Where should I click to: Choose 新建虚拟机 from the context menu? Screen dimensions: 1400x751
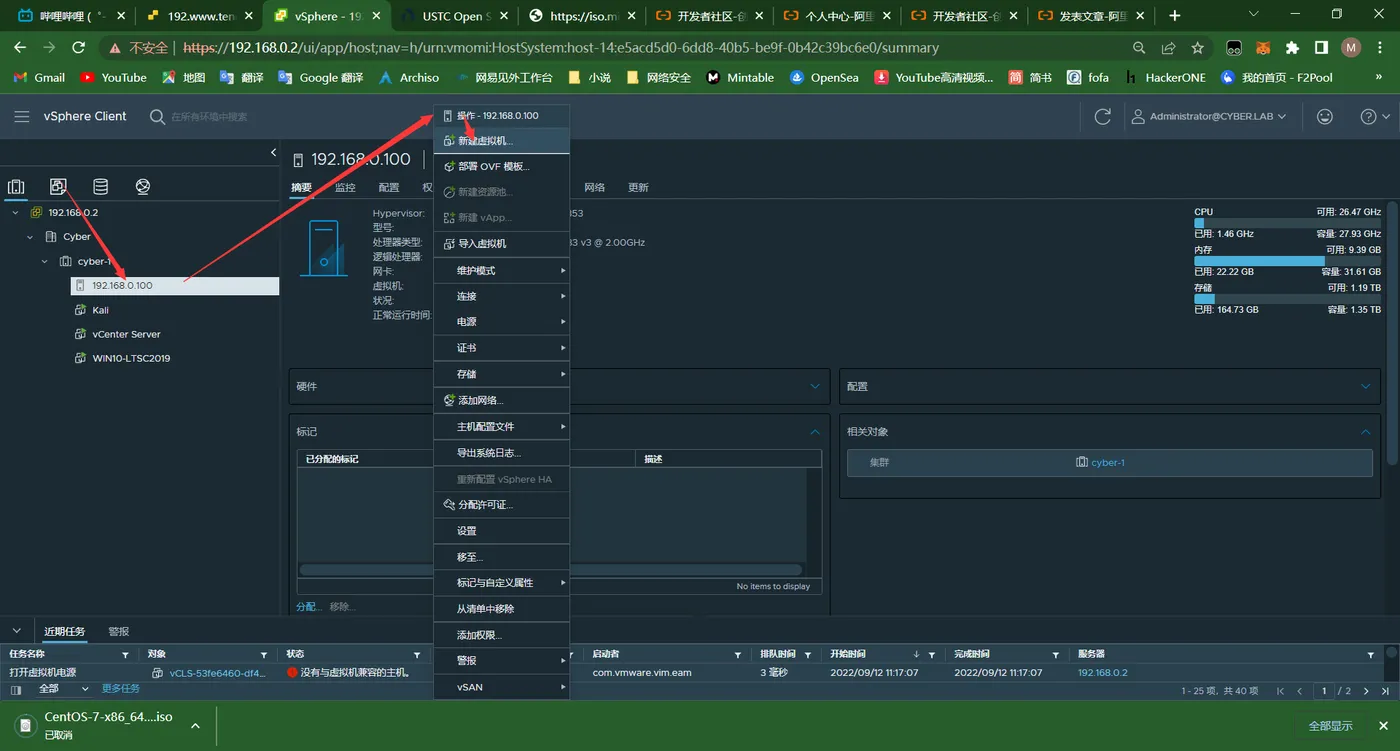click(x=501, y=141)
